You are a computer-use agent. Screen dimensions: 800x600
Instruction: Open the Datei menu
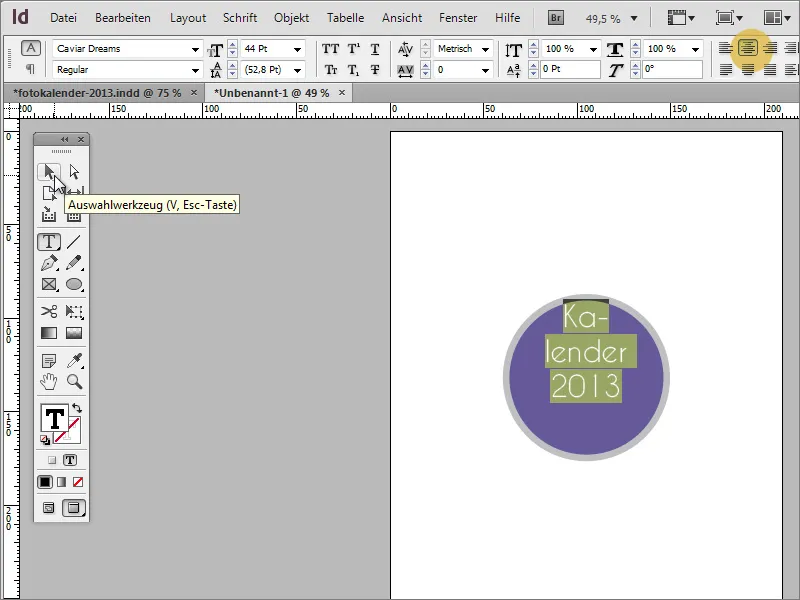63,18
